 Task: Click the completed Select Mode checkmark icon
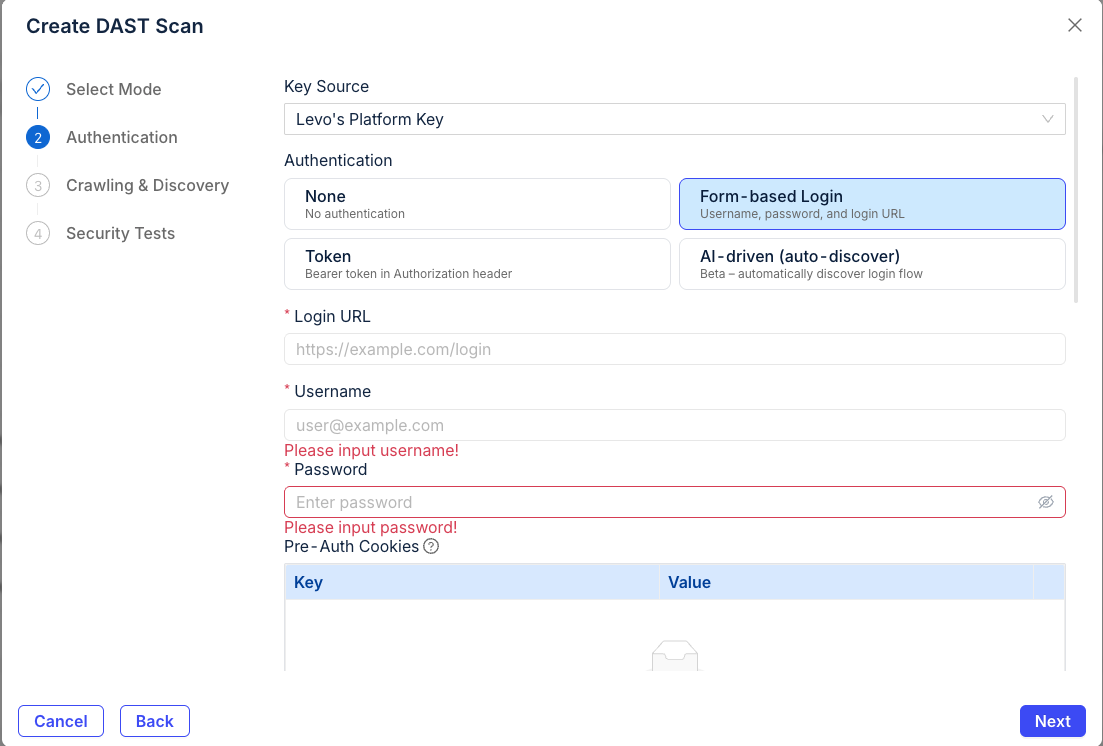coord(37,88)
